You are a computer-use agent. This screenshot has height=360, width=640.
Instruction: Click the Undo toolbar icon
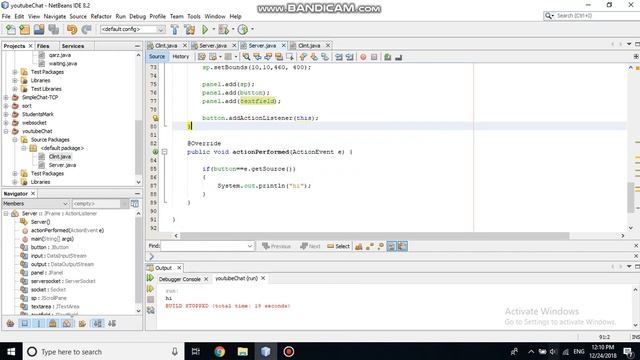click(72, 29)
